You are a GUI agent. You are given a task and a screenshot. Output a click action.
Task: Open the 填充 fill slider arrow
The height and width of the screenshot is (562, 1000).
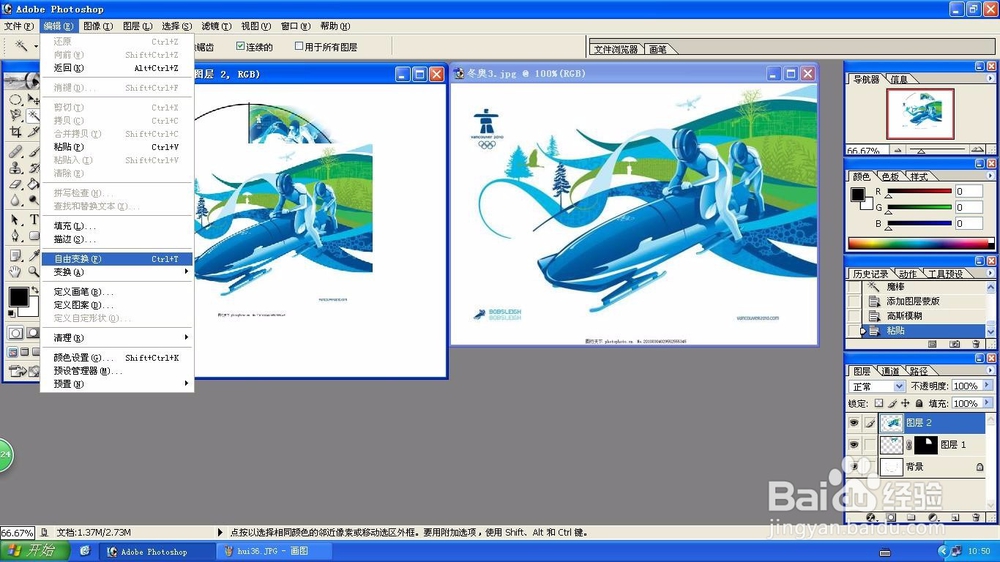(987, 403)
